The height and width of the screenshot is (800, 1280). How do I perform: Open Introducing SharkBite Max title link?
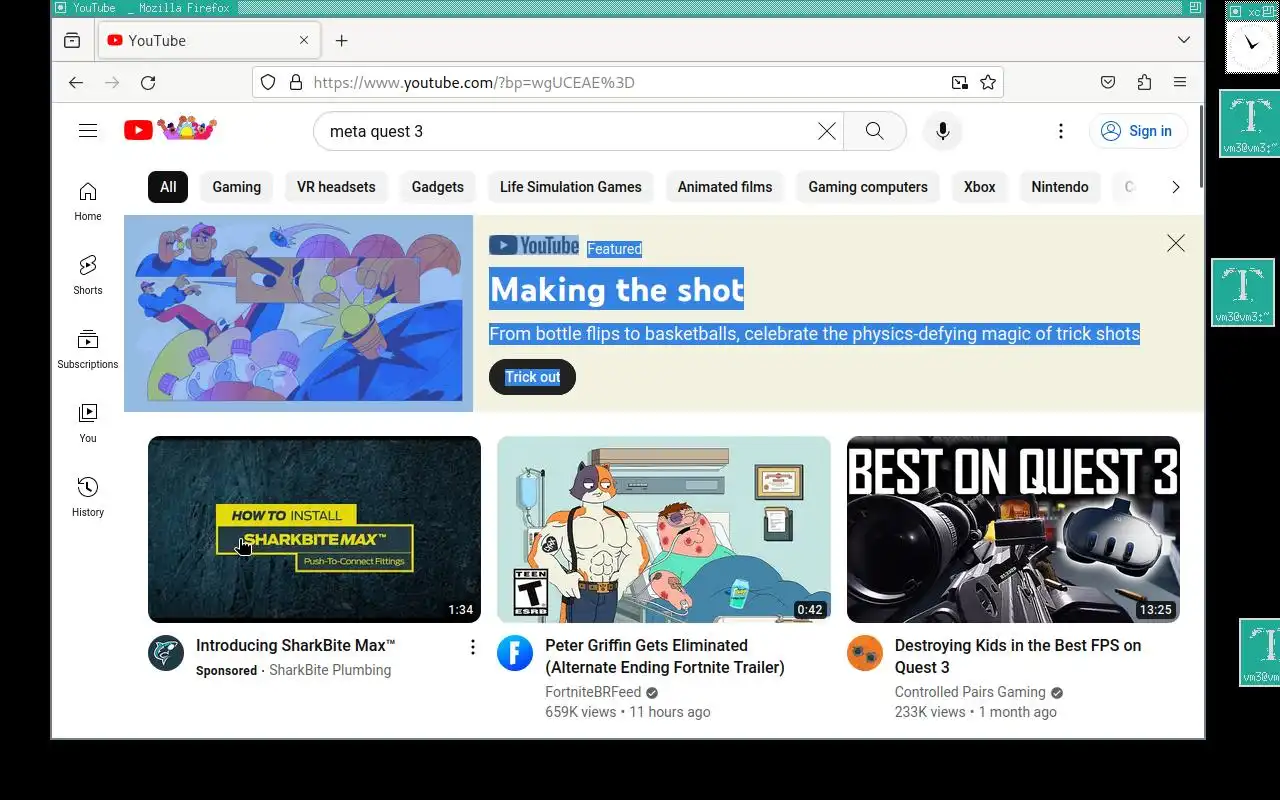click(x=296, y=645)
